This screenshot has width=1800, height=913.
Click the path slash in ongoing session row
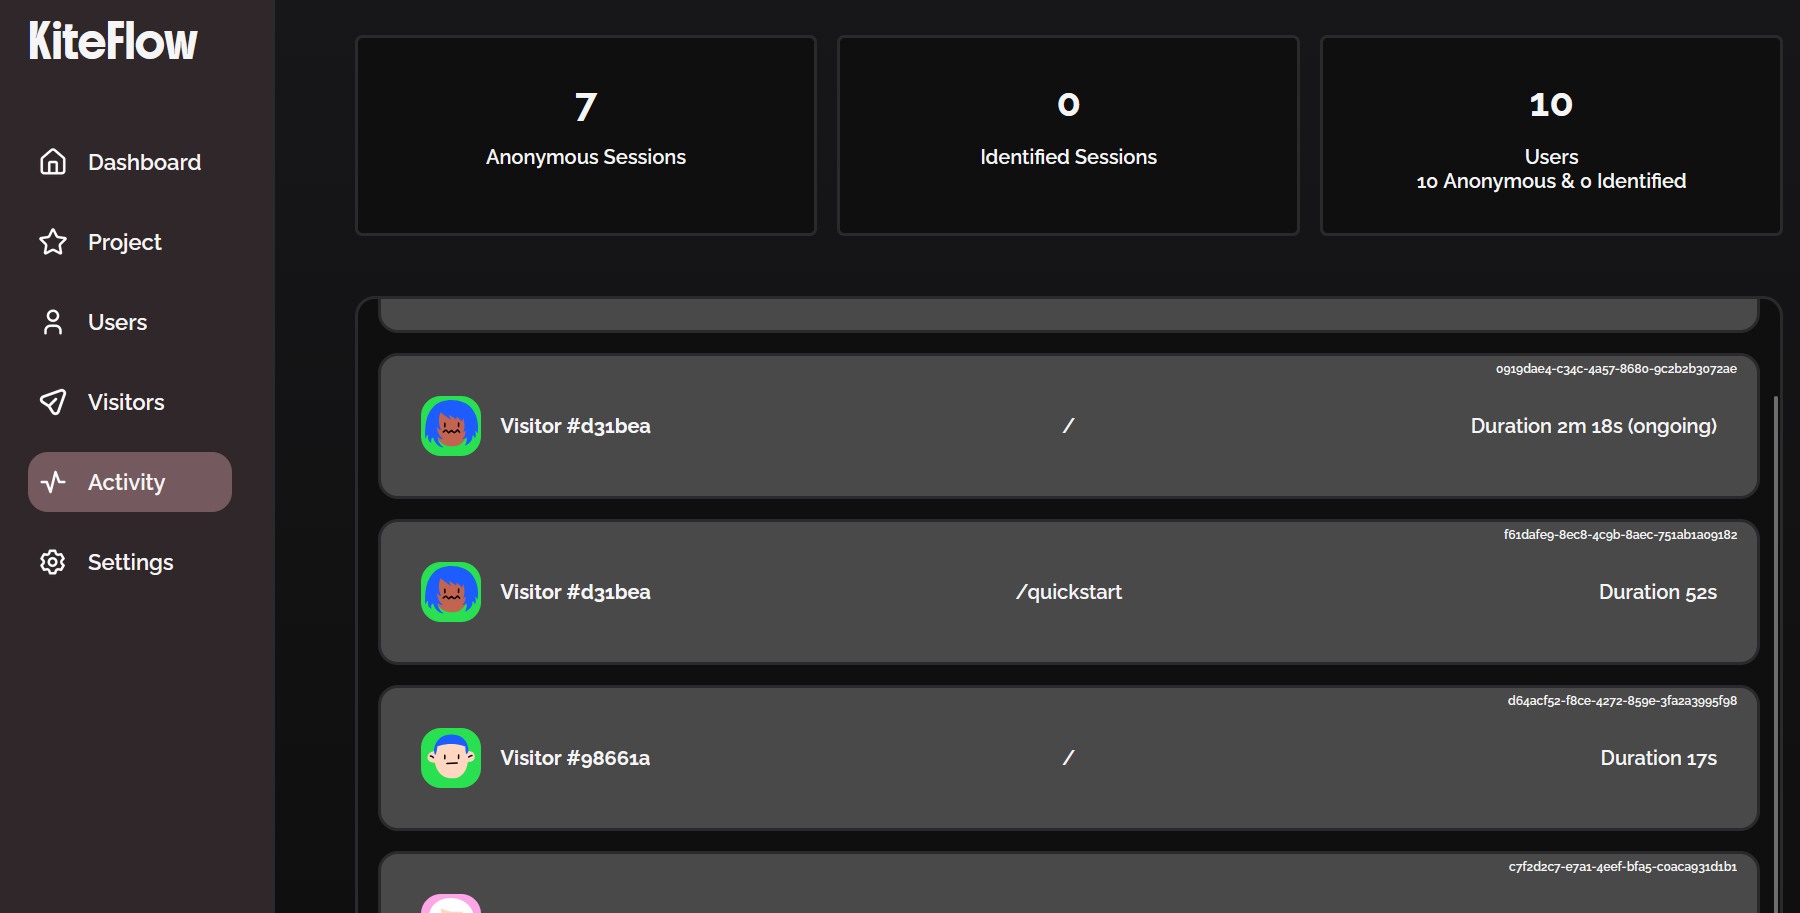click(1068, 426)
